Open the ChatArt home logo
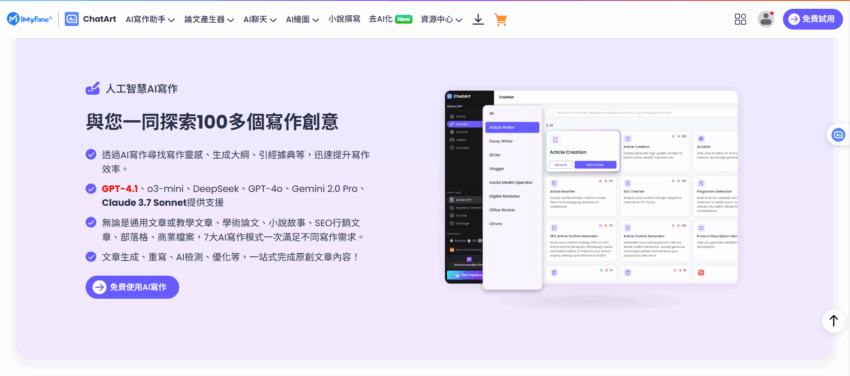 tap(91, 19)
